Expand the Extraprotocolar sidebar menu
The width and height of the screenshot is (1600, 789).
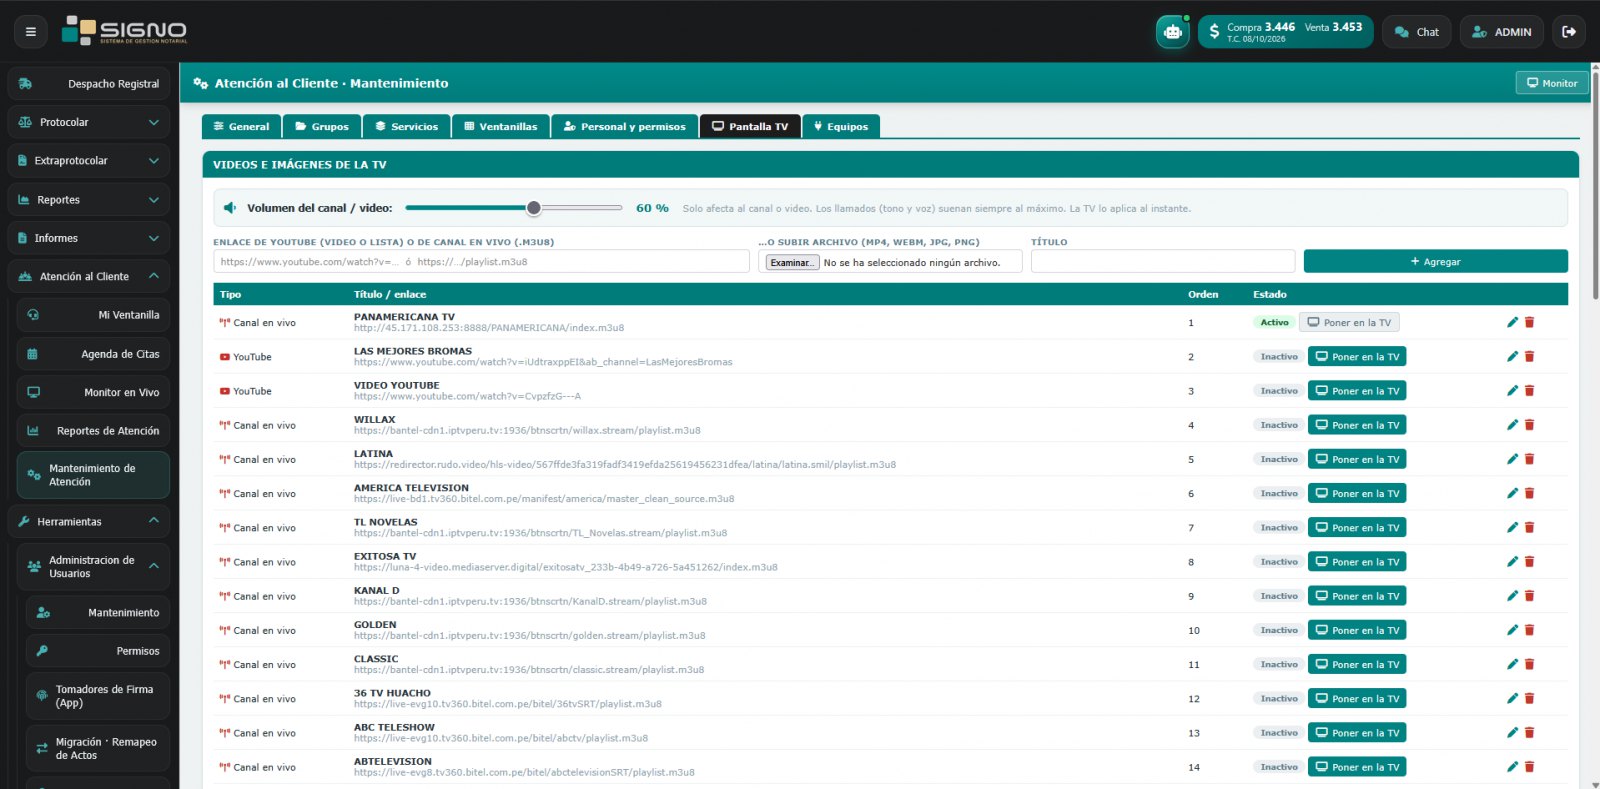click(x=88, y=161)
